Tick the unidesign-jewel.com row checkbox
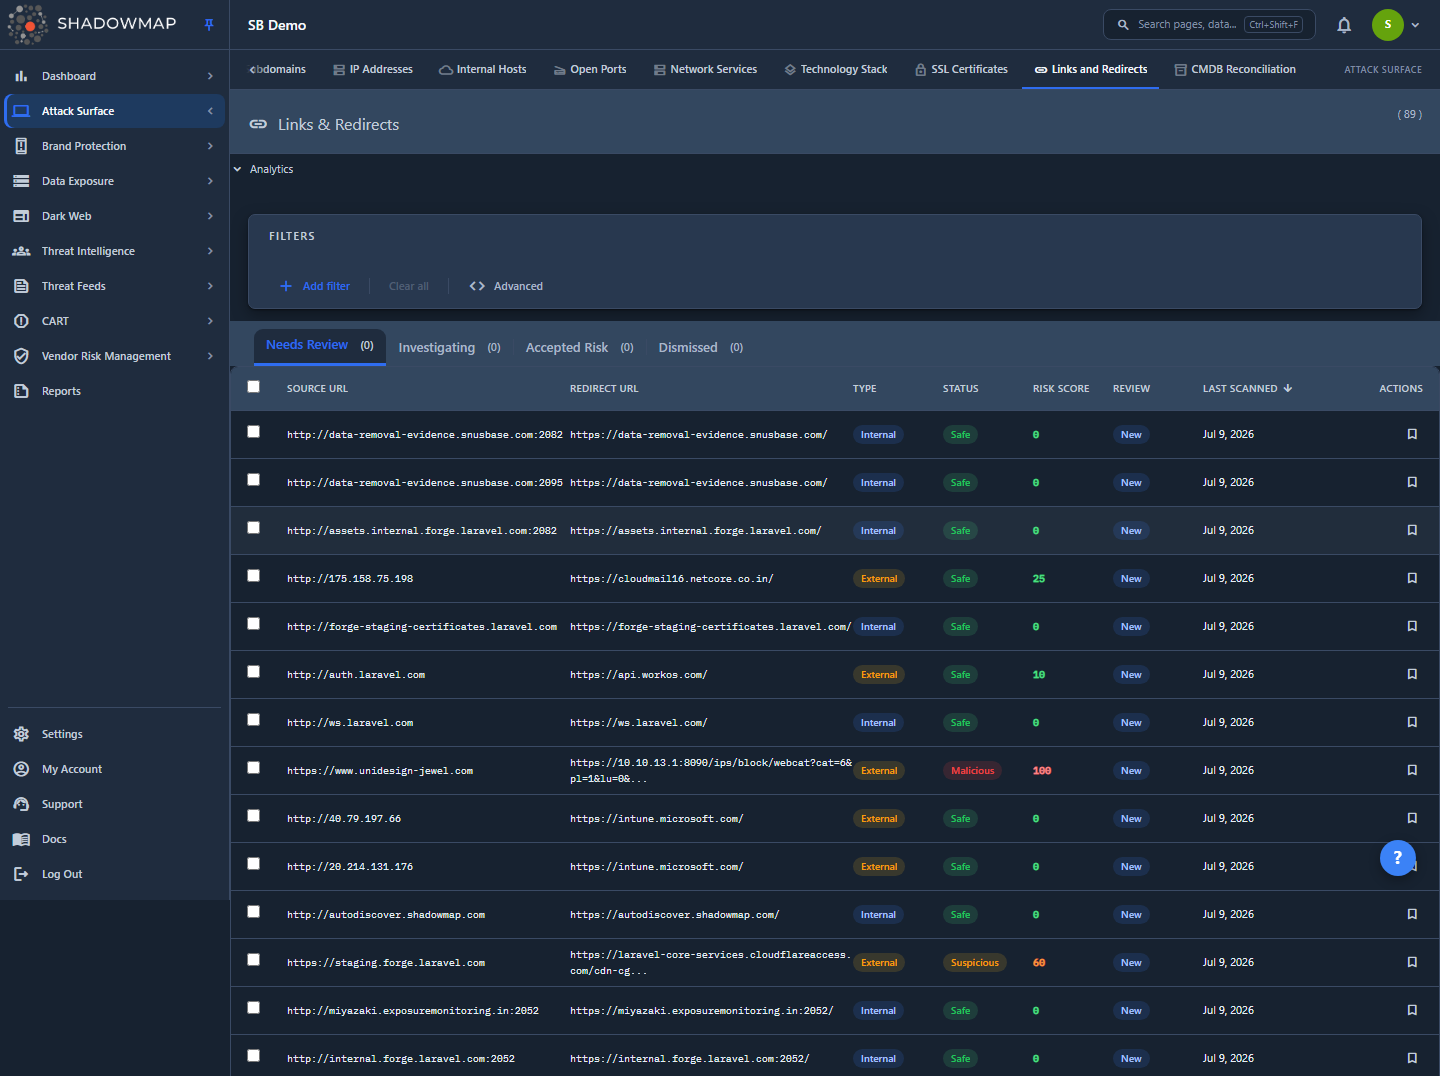Viewport: 1440px width, 1076px height. tap(254, 768)
